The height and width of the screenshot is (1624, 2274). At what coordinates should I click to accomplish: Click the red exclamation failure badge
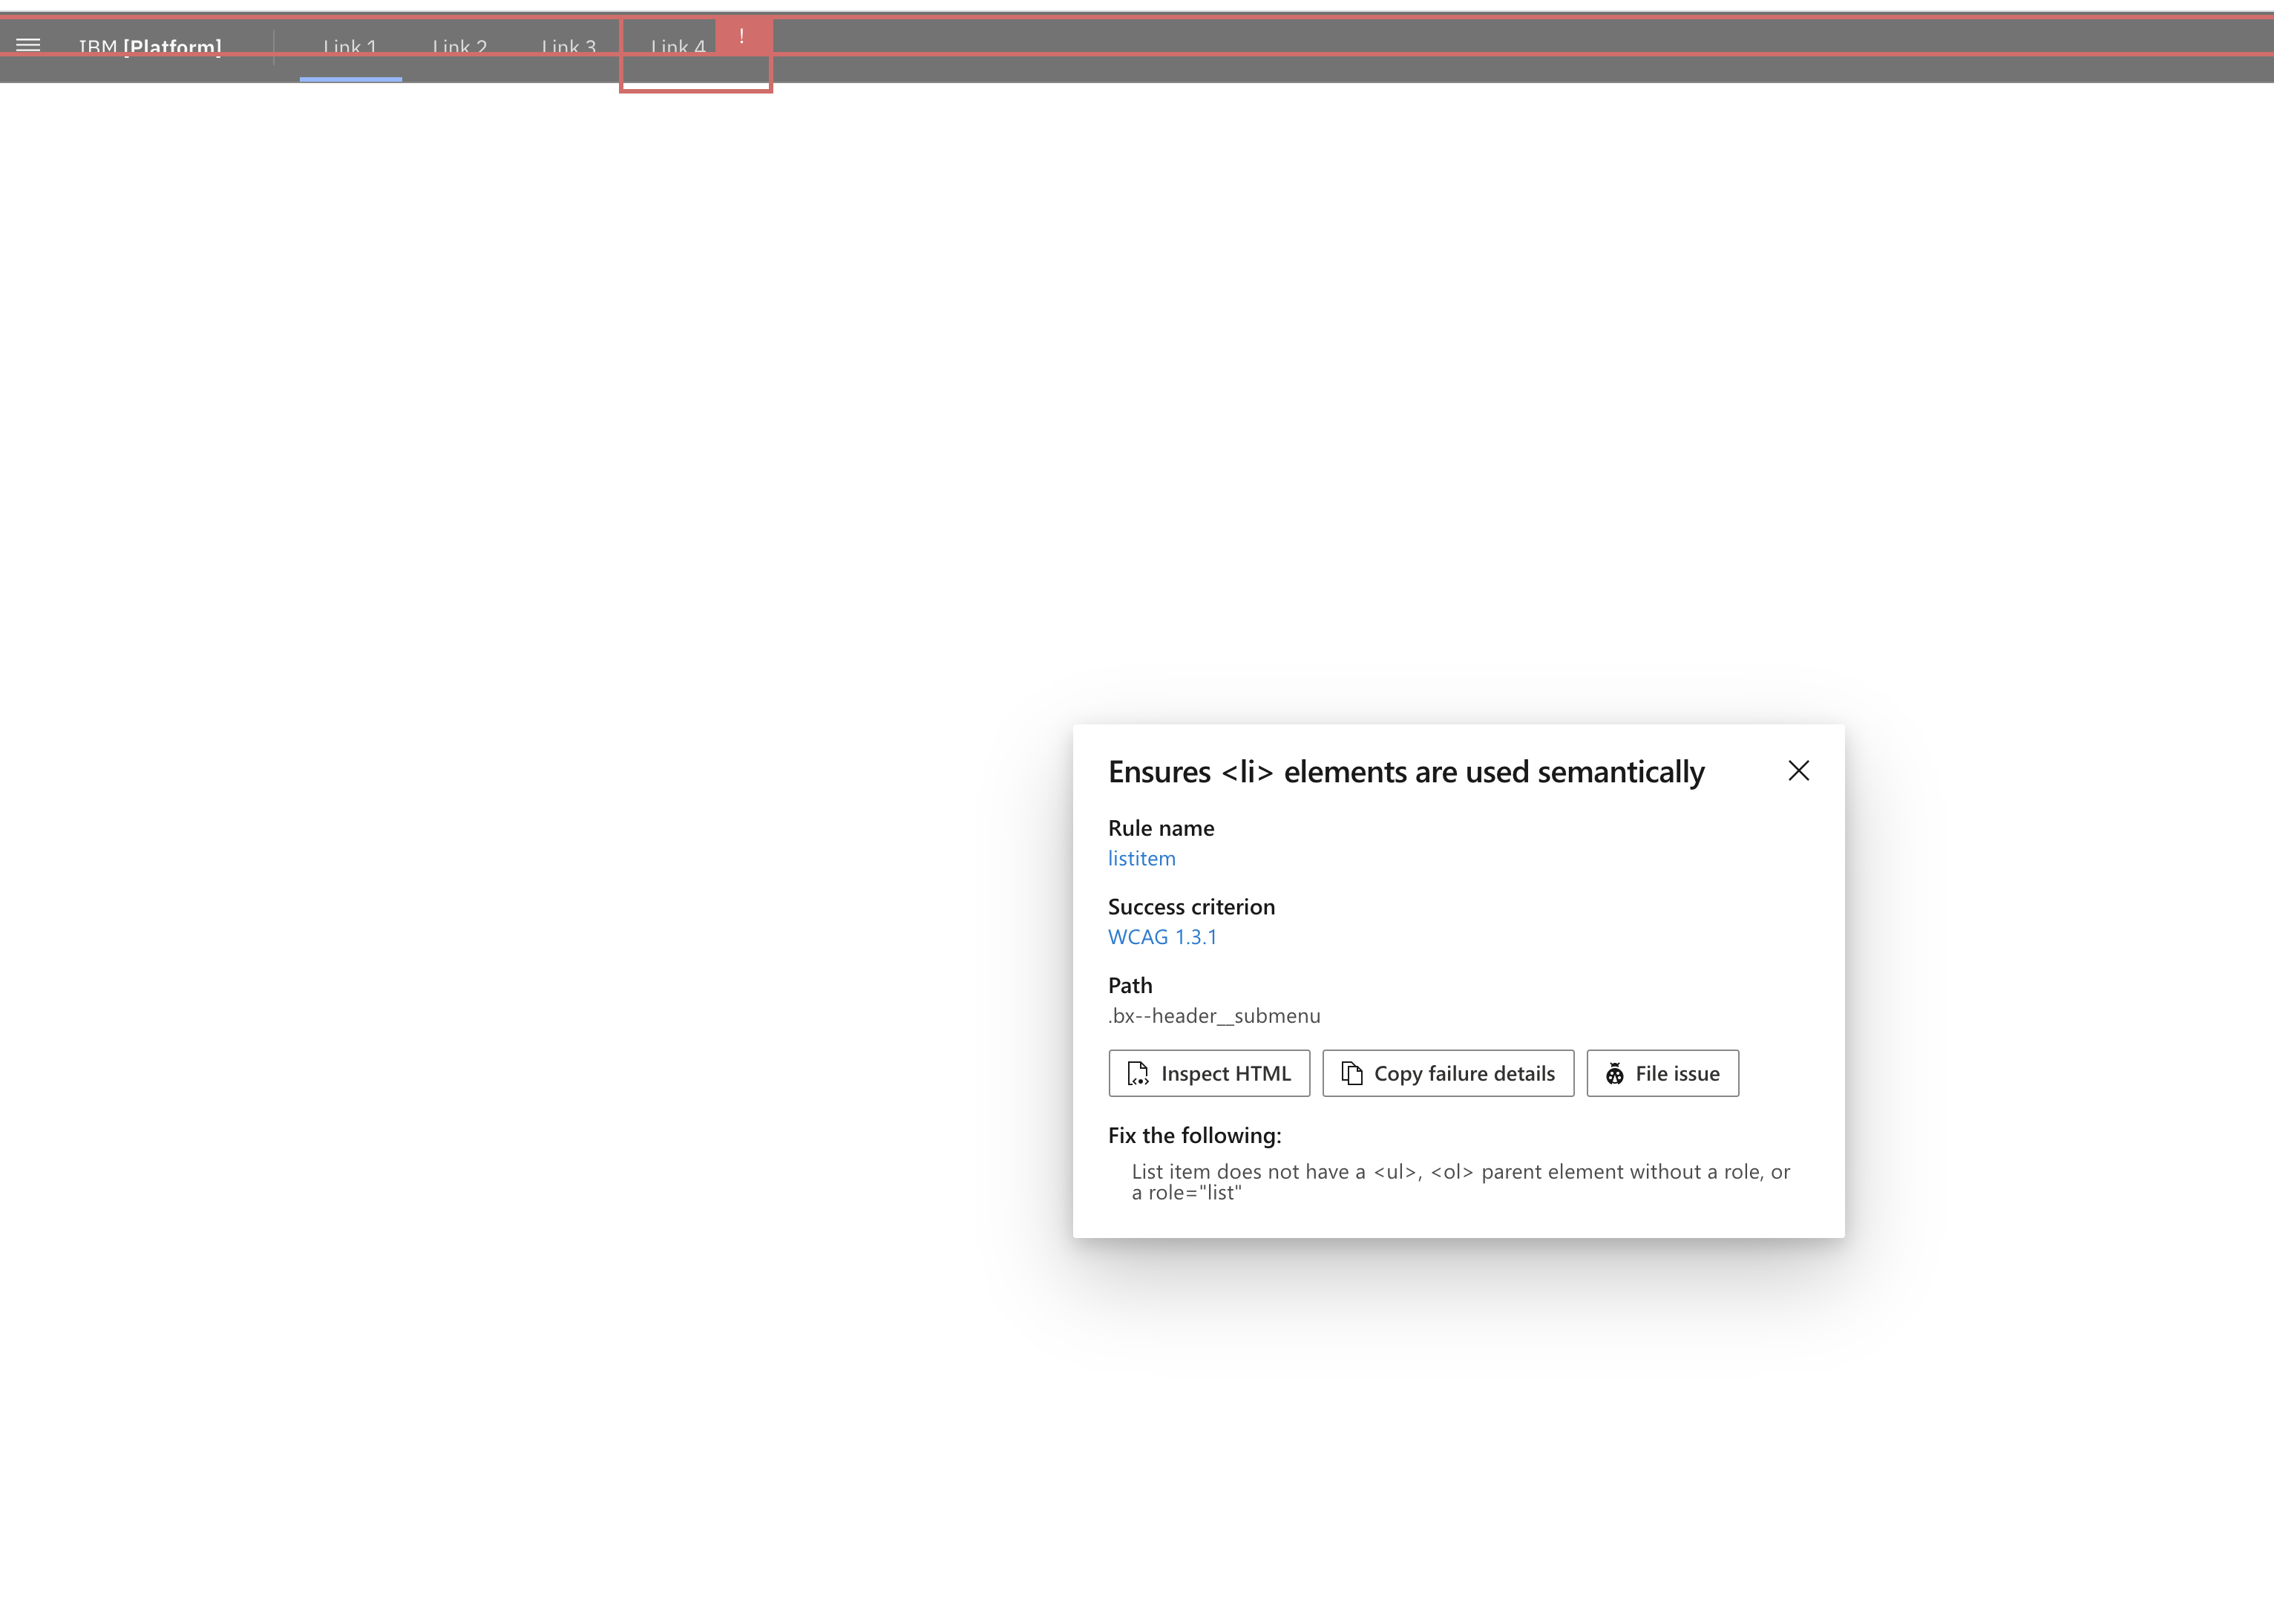pos(742,36)
